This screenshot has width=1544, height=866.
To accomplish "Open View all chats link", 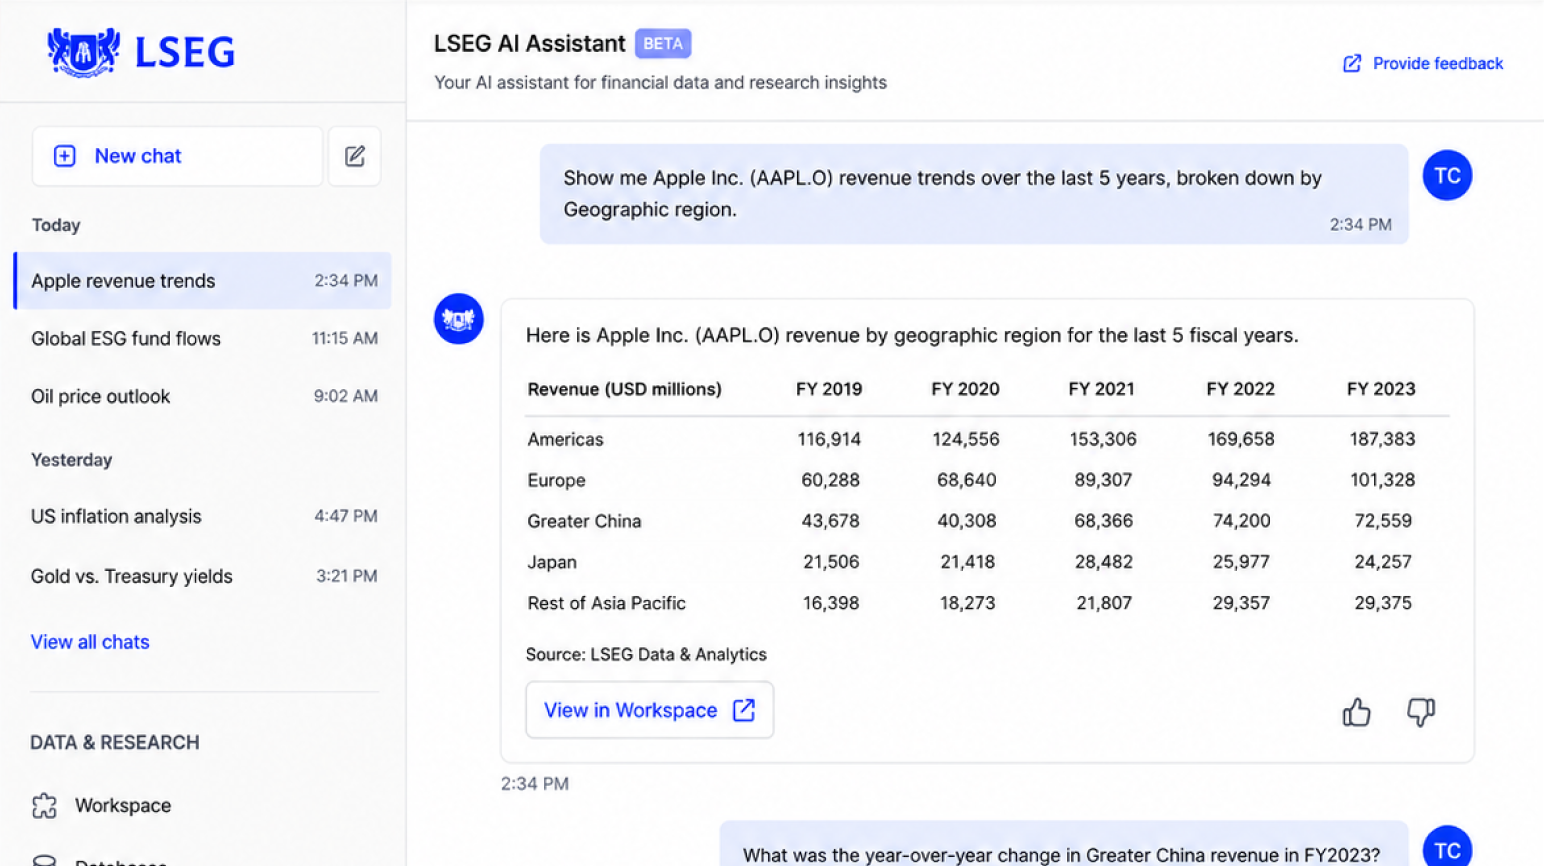I will pyautogui.click(x=90, y=642).
